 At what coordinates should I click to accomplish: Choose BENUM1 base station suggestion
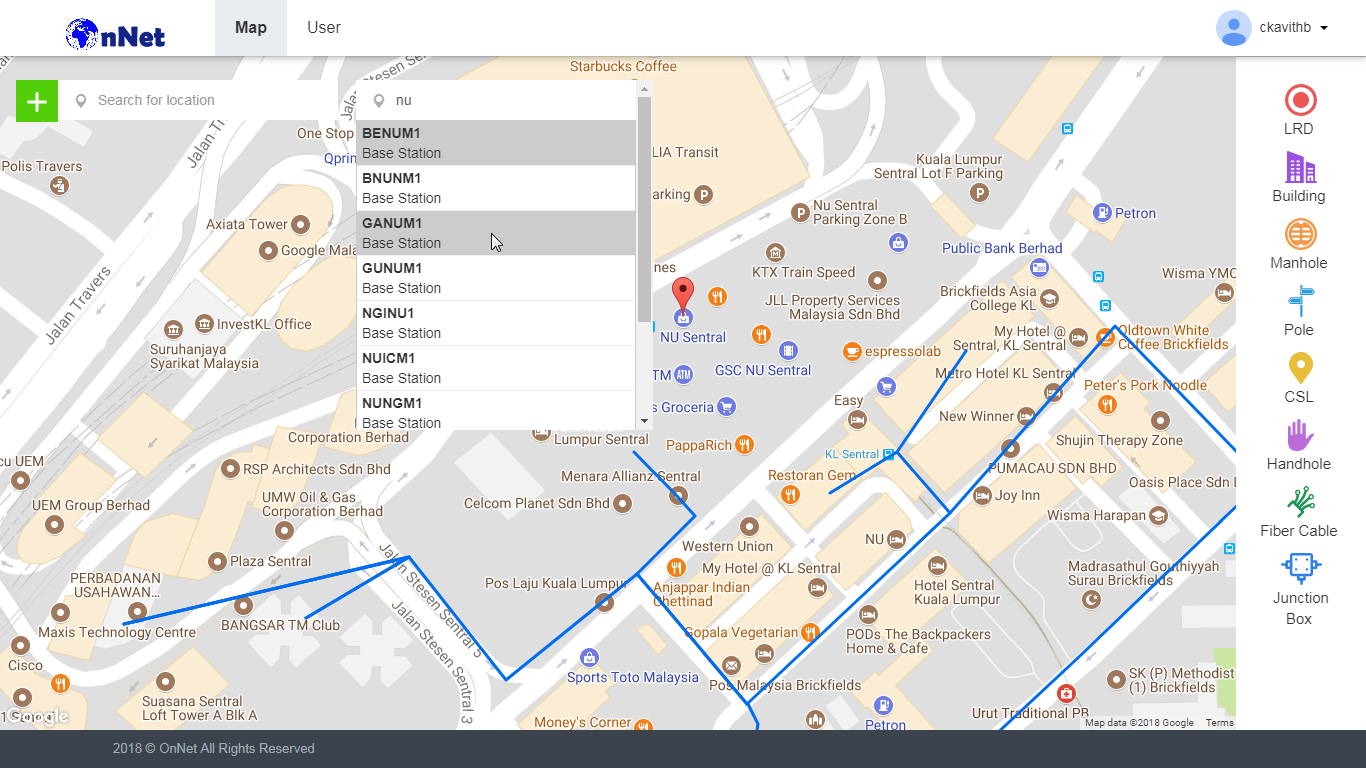(x=496, y=143)
